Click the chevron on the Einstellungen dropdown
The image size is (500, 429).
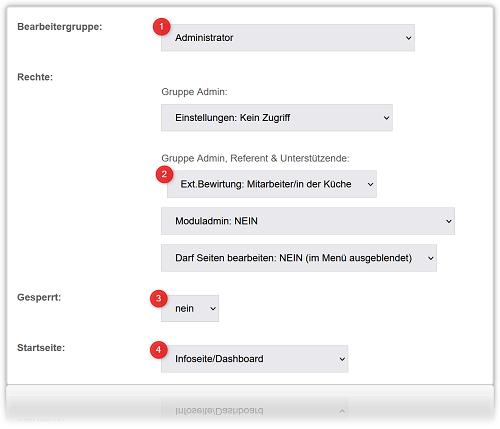386,118
